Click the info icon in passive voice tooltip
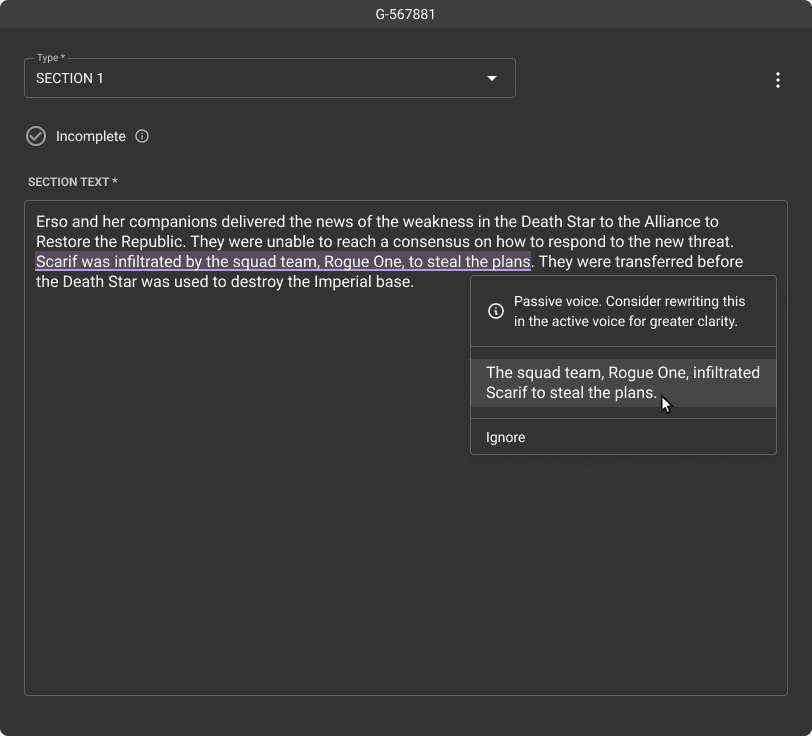 click(x=496, y=311)
